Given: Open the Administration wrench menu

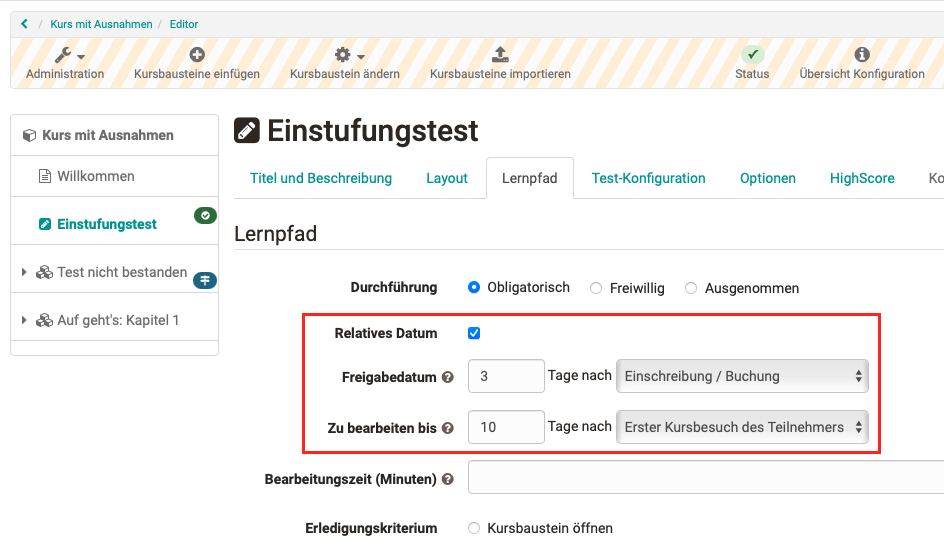Looking at the screenshot, I should [65, 56].
